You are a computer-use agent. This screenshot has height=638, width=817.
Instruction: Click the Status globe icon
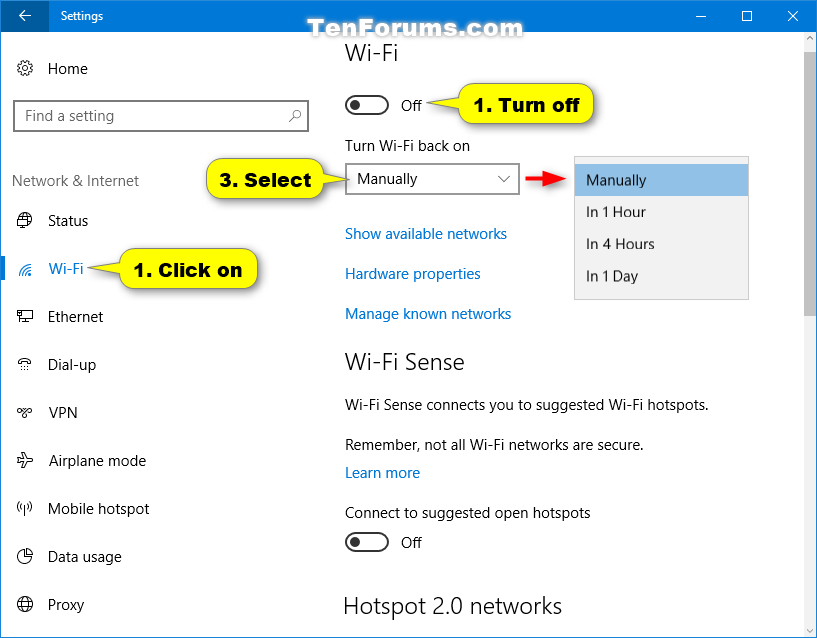point(24,220)
